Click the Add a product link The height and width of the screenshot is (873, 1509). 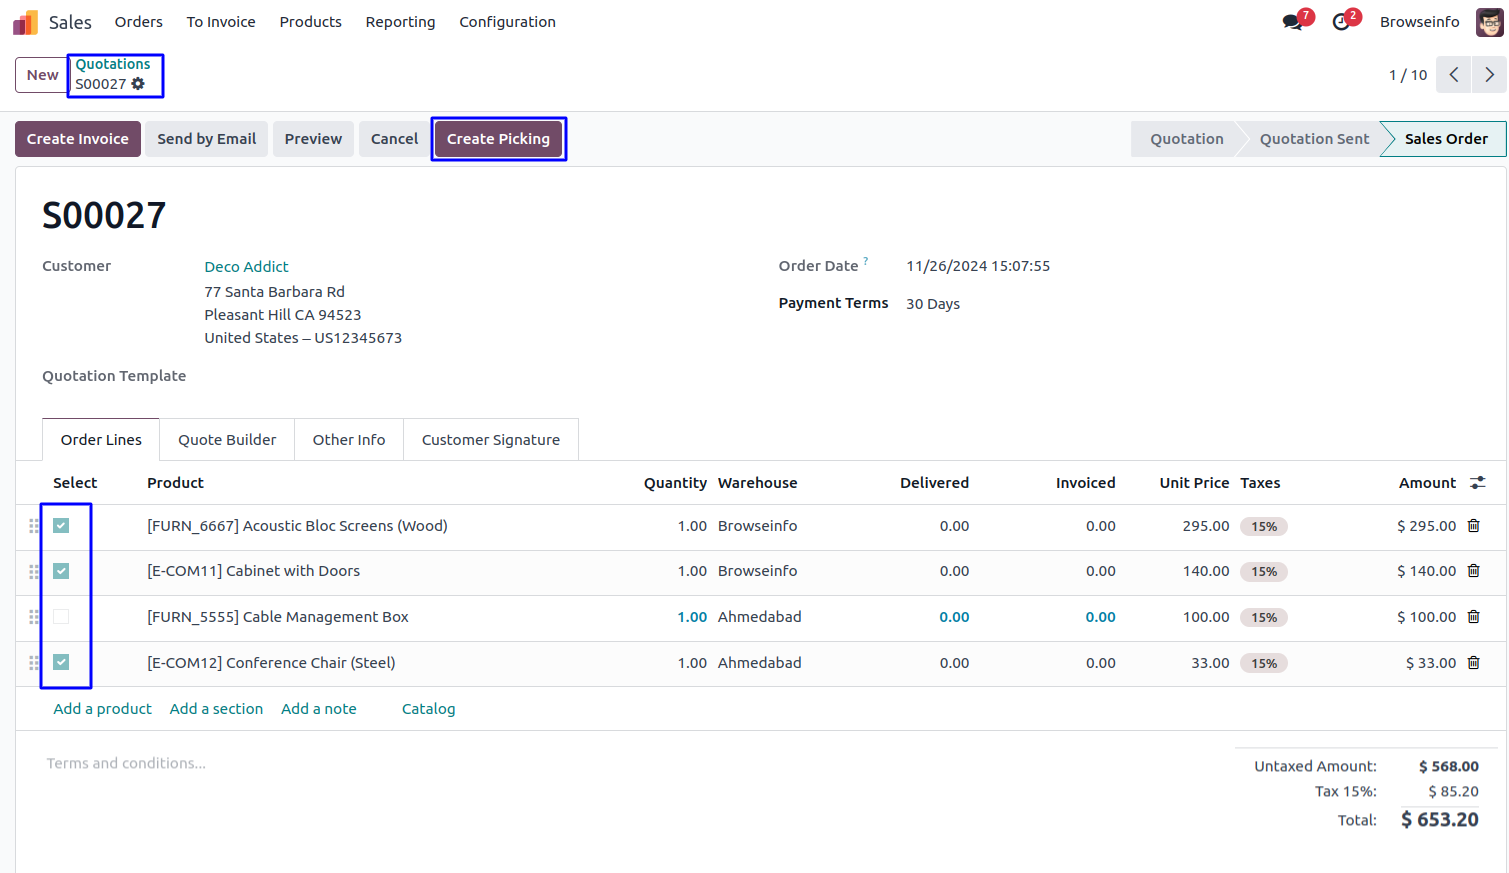tap(102, 709)
